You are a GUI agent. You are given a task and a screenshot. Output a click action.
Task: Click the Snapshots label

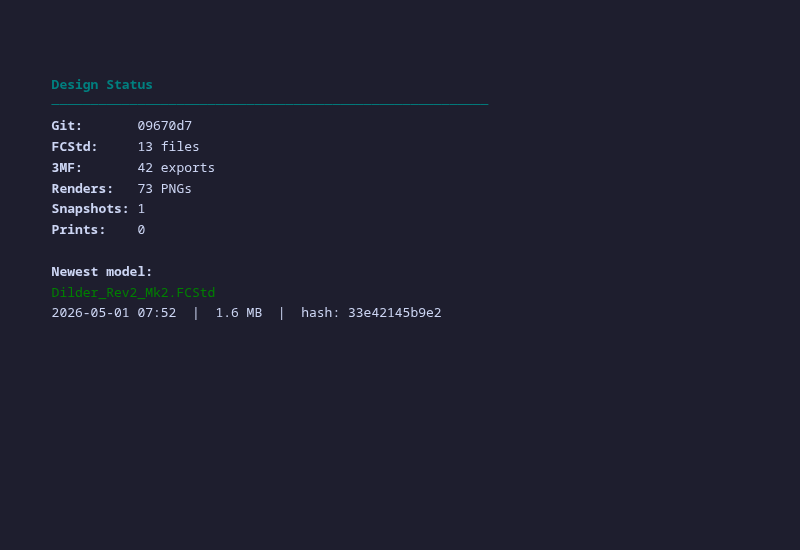[90, 209]
